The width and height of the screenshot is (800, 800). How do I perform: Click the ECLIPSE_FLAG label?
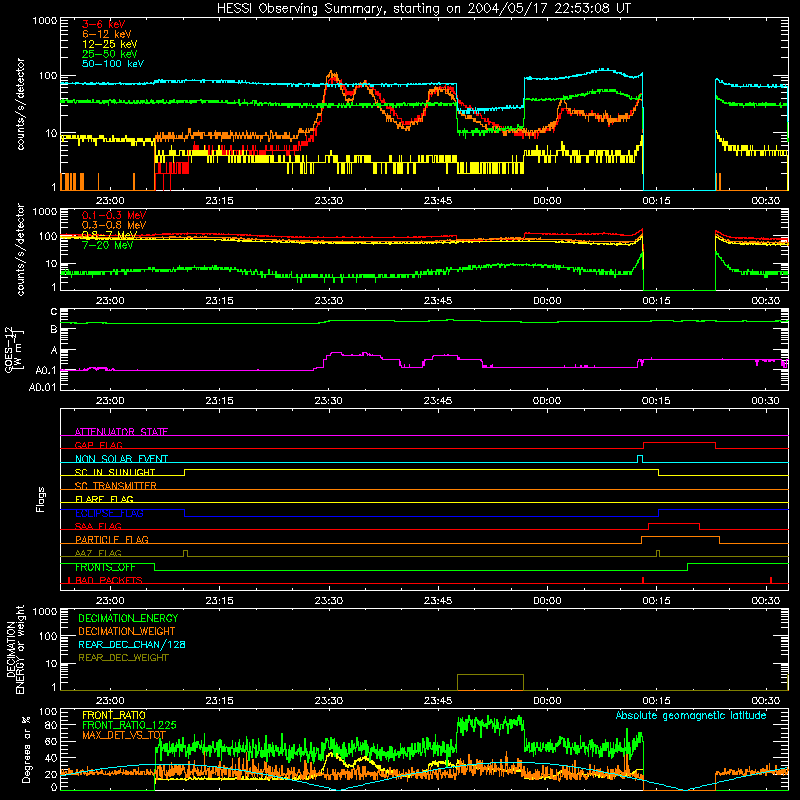point(109,513)
